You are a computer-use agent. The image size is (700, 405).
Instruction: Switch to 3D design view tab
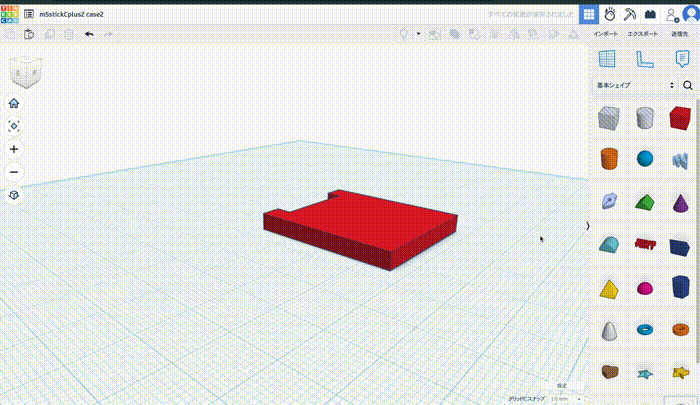(588, 14)
